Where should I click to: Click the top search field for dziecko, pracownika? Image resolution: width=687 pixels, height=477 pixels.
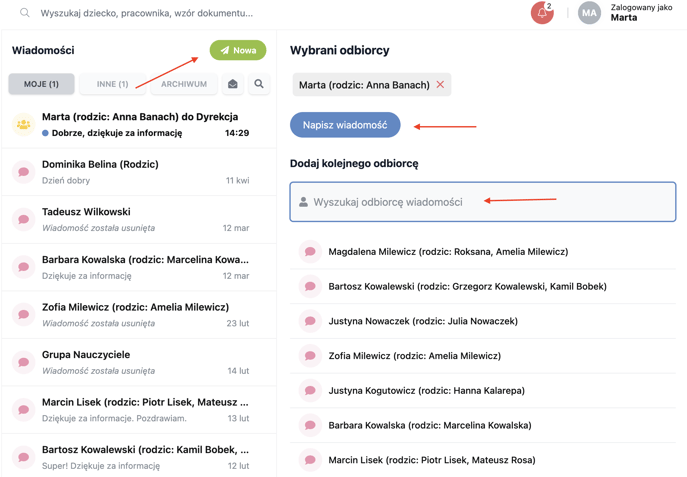(147, 13)
